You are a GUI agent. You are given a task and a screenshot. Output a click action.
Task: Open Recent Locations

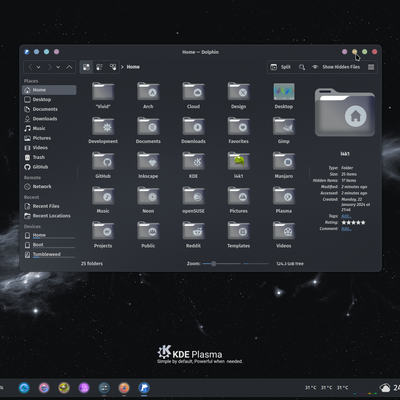(x=49, y=216)
